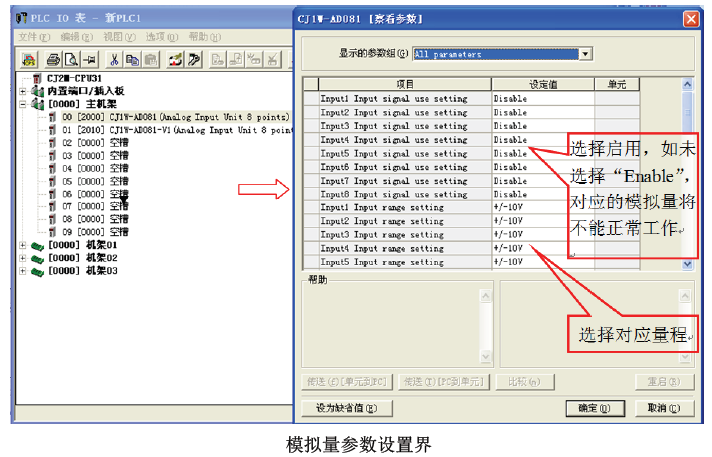The height and width of the screenshot is (457, 712).
Task: Click the 确定 button
Action: click(x=586, y=408)
